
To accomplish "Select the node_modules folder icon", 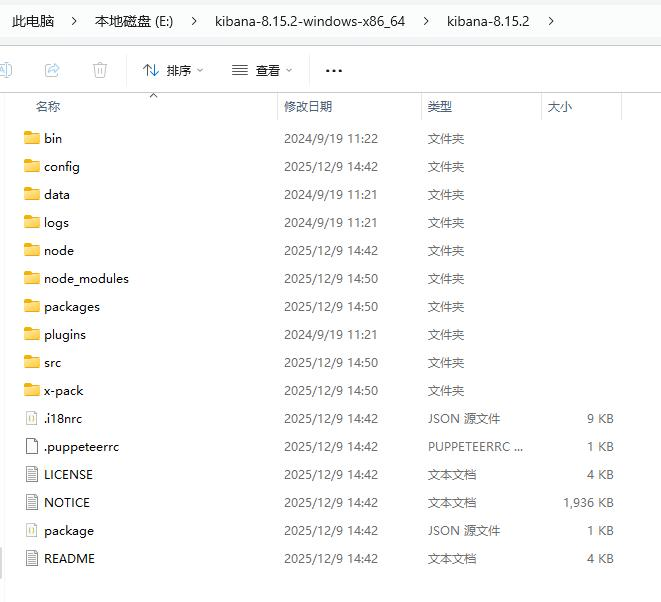I will coord(32,278).
